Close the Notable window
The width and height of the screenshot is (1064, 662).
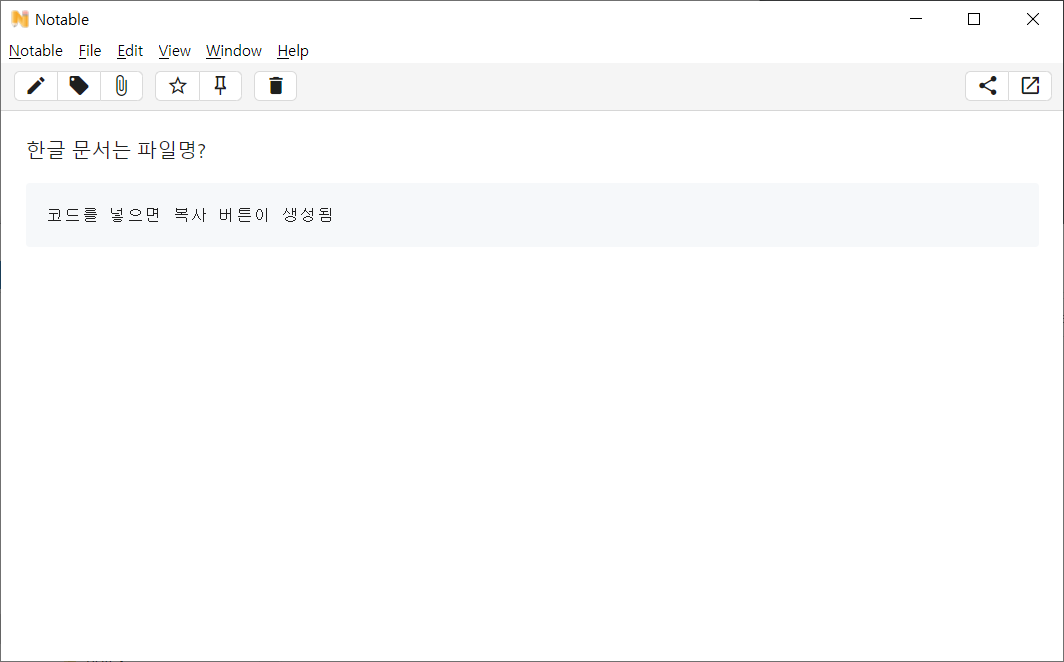tap(1033, 19)
